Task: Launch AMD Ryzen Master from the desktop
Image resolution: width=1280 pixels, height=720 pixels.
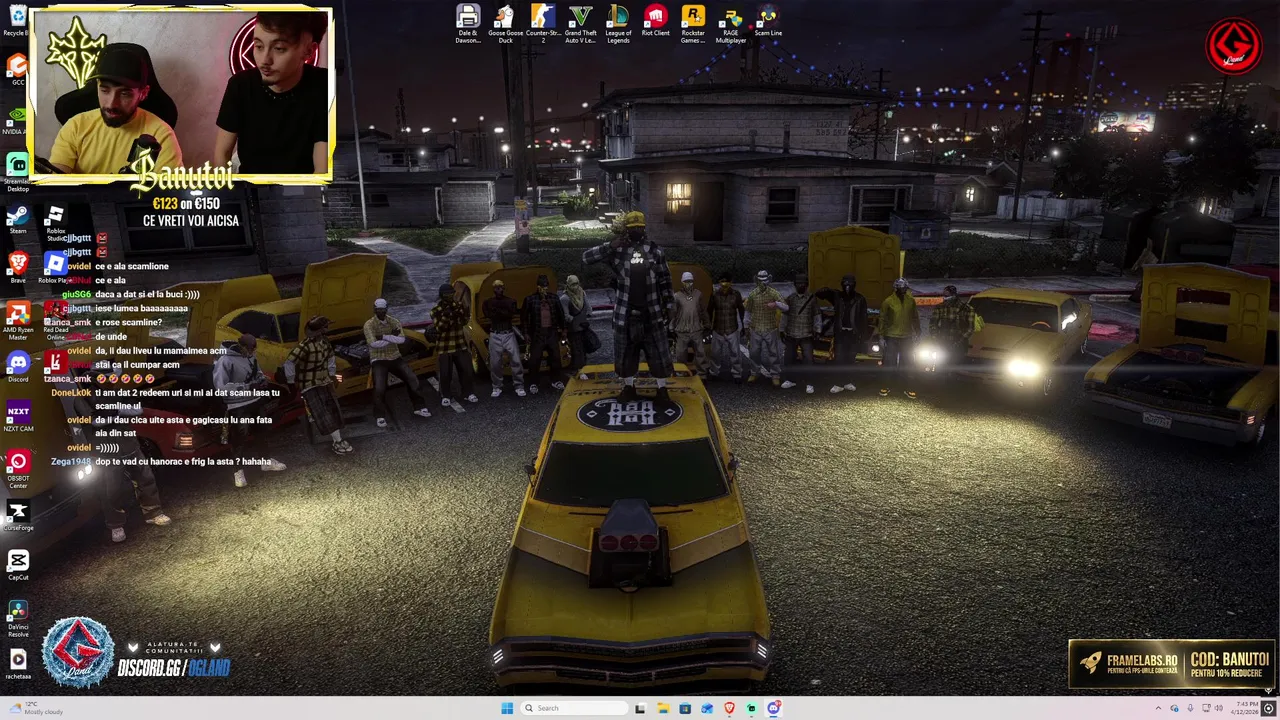Action: (x=17, y=320)
